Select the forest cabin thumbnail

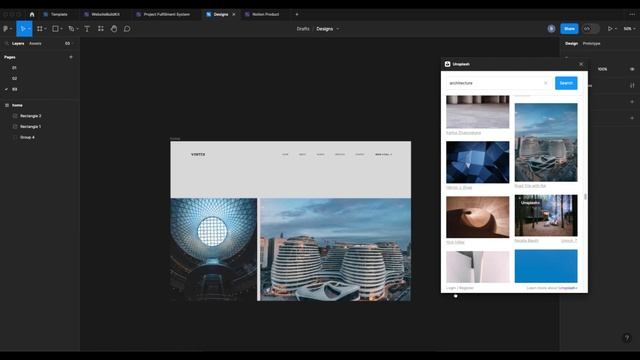pyautogui.click(x=546, y=216)
